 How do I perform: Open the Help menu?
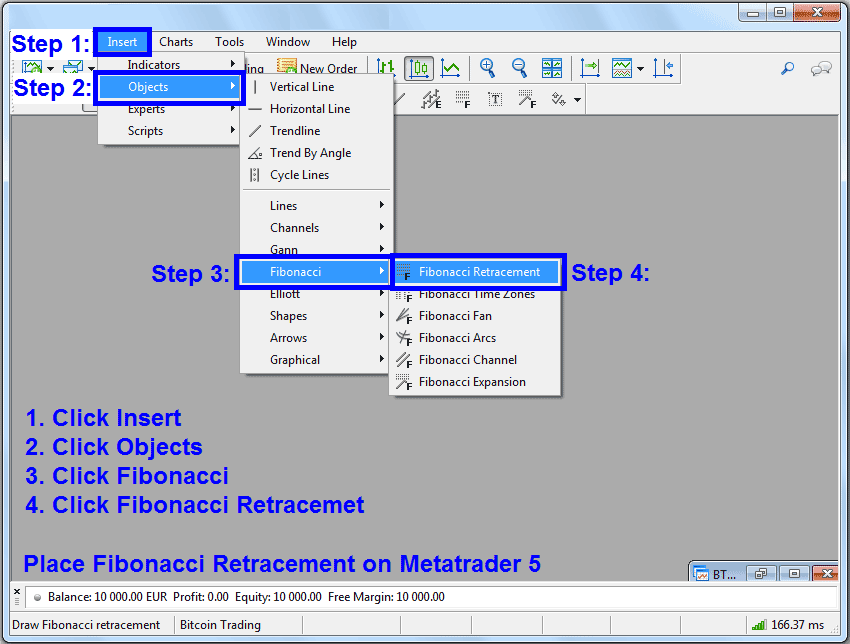(344, 42)
